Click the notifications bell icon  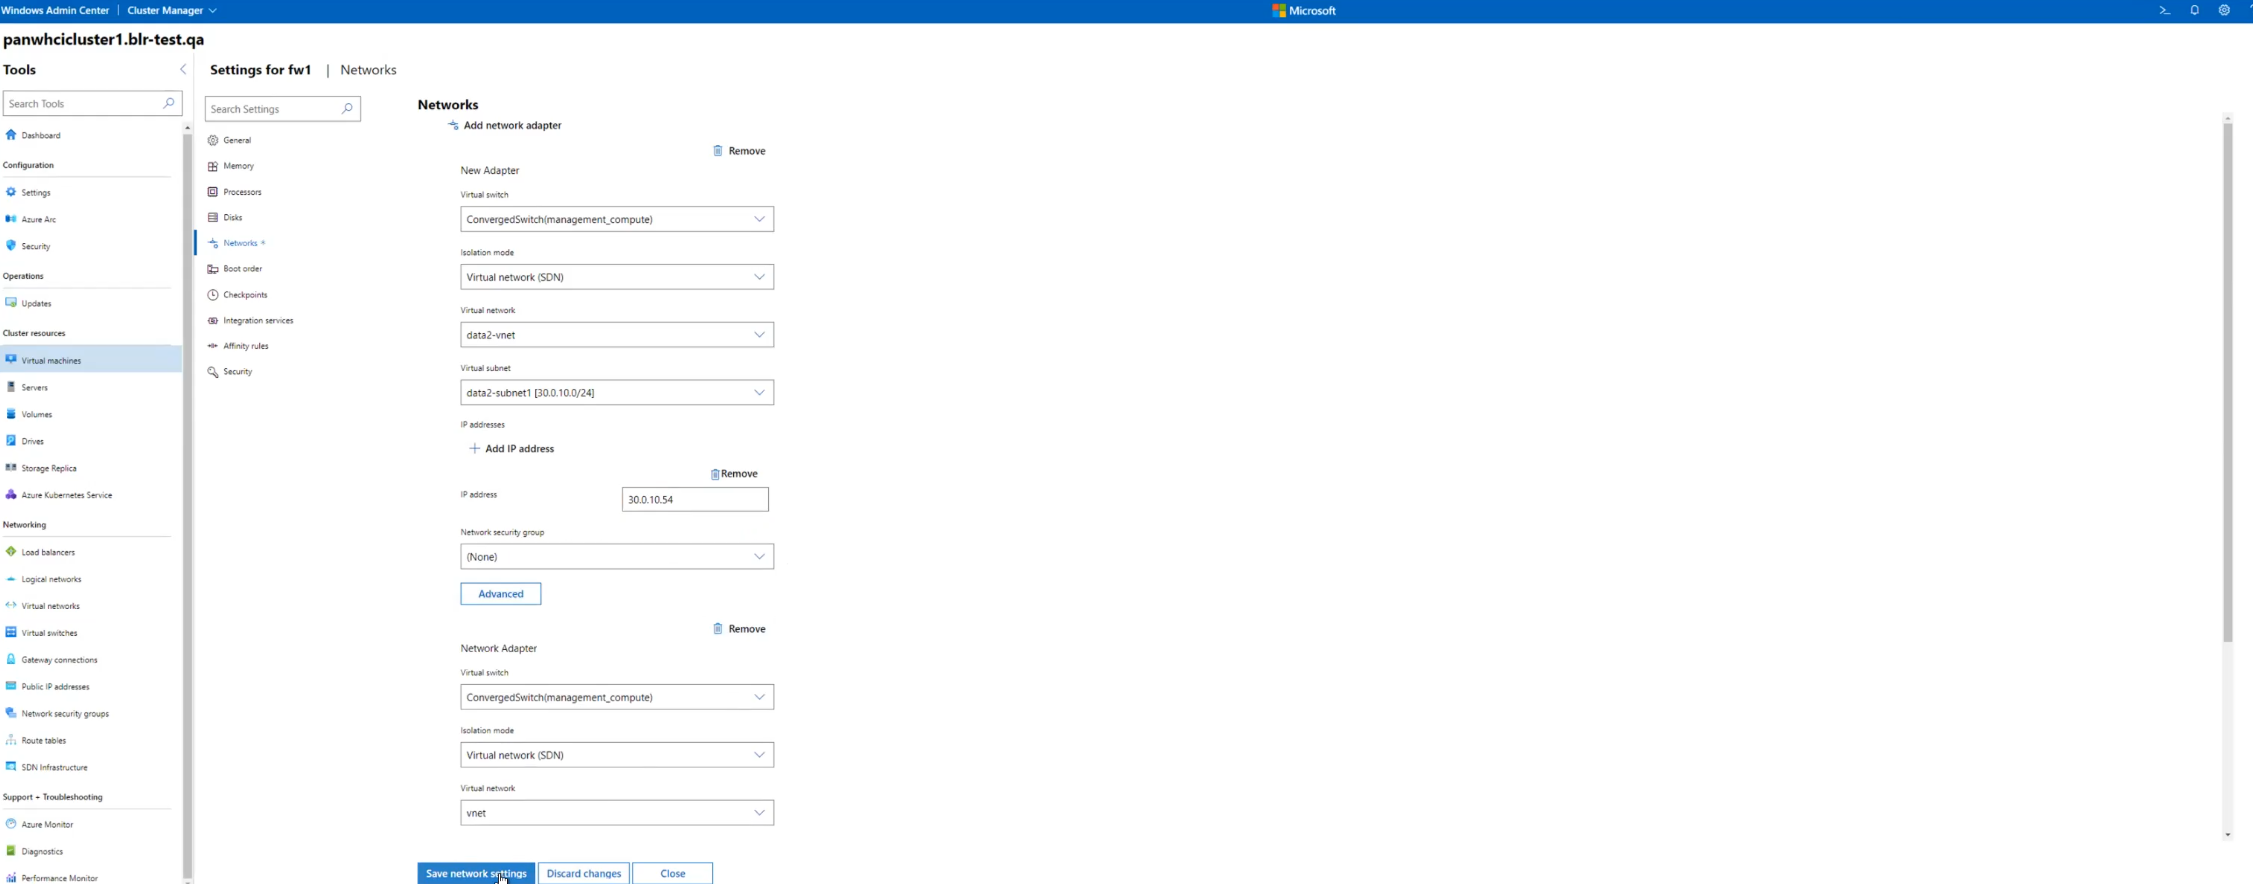(2195, 10)
